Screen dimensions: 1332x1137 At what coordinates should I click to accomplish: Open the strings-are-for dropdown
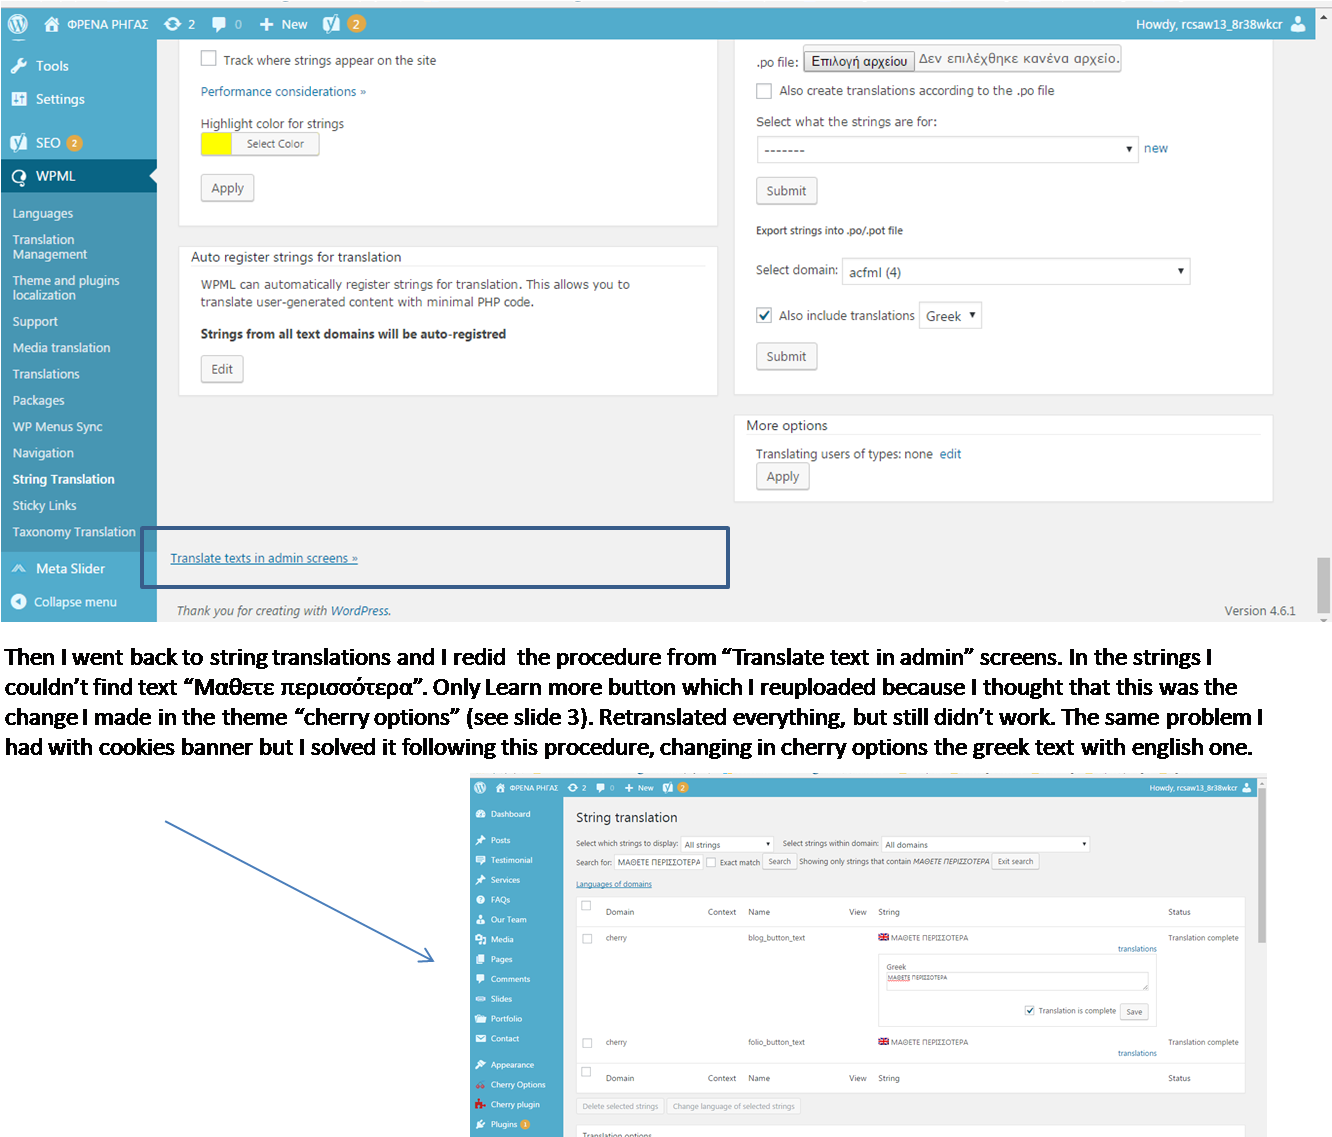click(x=946, y=150)
